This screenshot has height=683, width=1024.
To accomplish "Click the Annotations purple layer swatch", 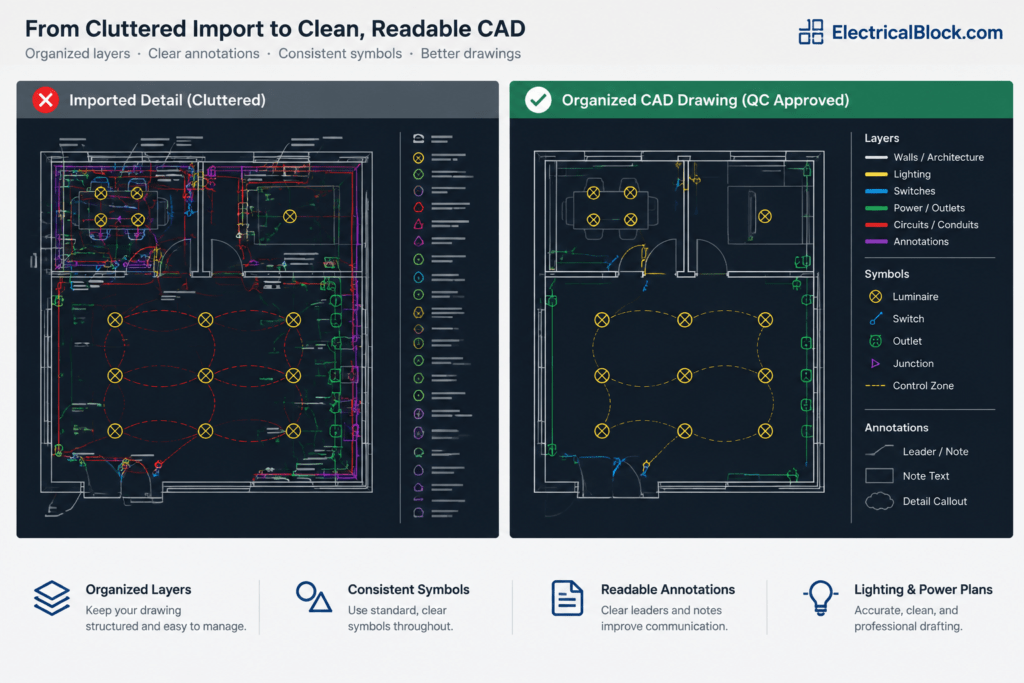I will [x=876, y=242].
